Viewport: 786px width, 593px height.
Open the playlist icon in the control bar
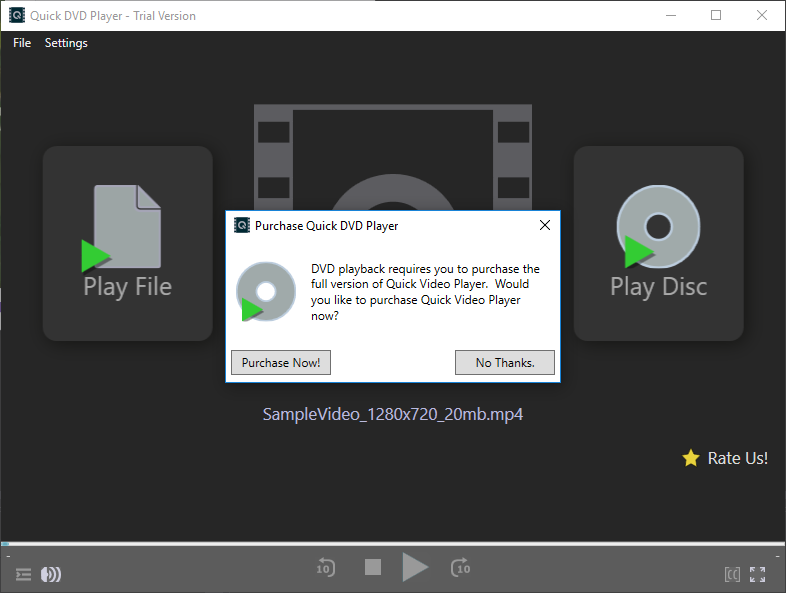[24, 574]
